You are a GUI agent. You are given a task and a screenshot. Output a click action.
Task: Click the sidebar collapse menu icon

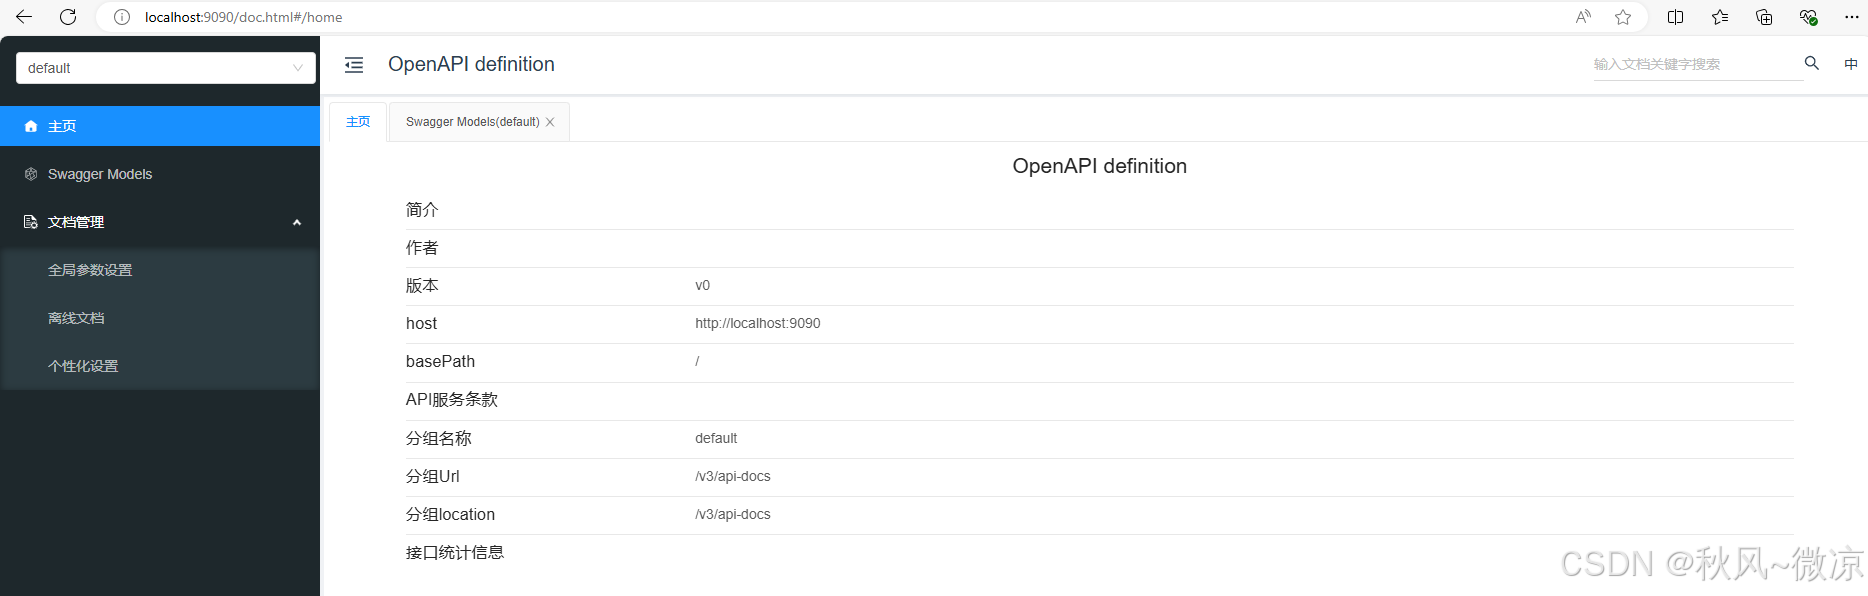pyautogui.click(x=354, y=65)
